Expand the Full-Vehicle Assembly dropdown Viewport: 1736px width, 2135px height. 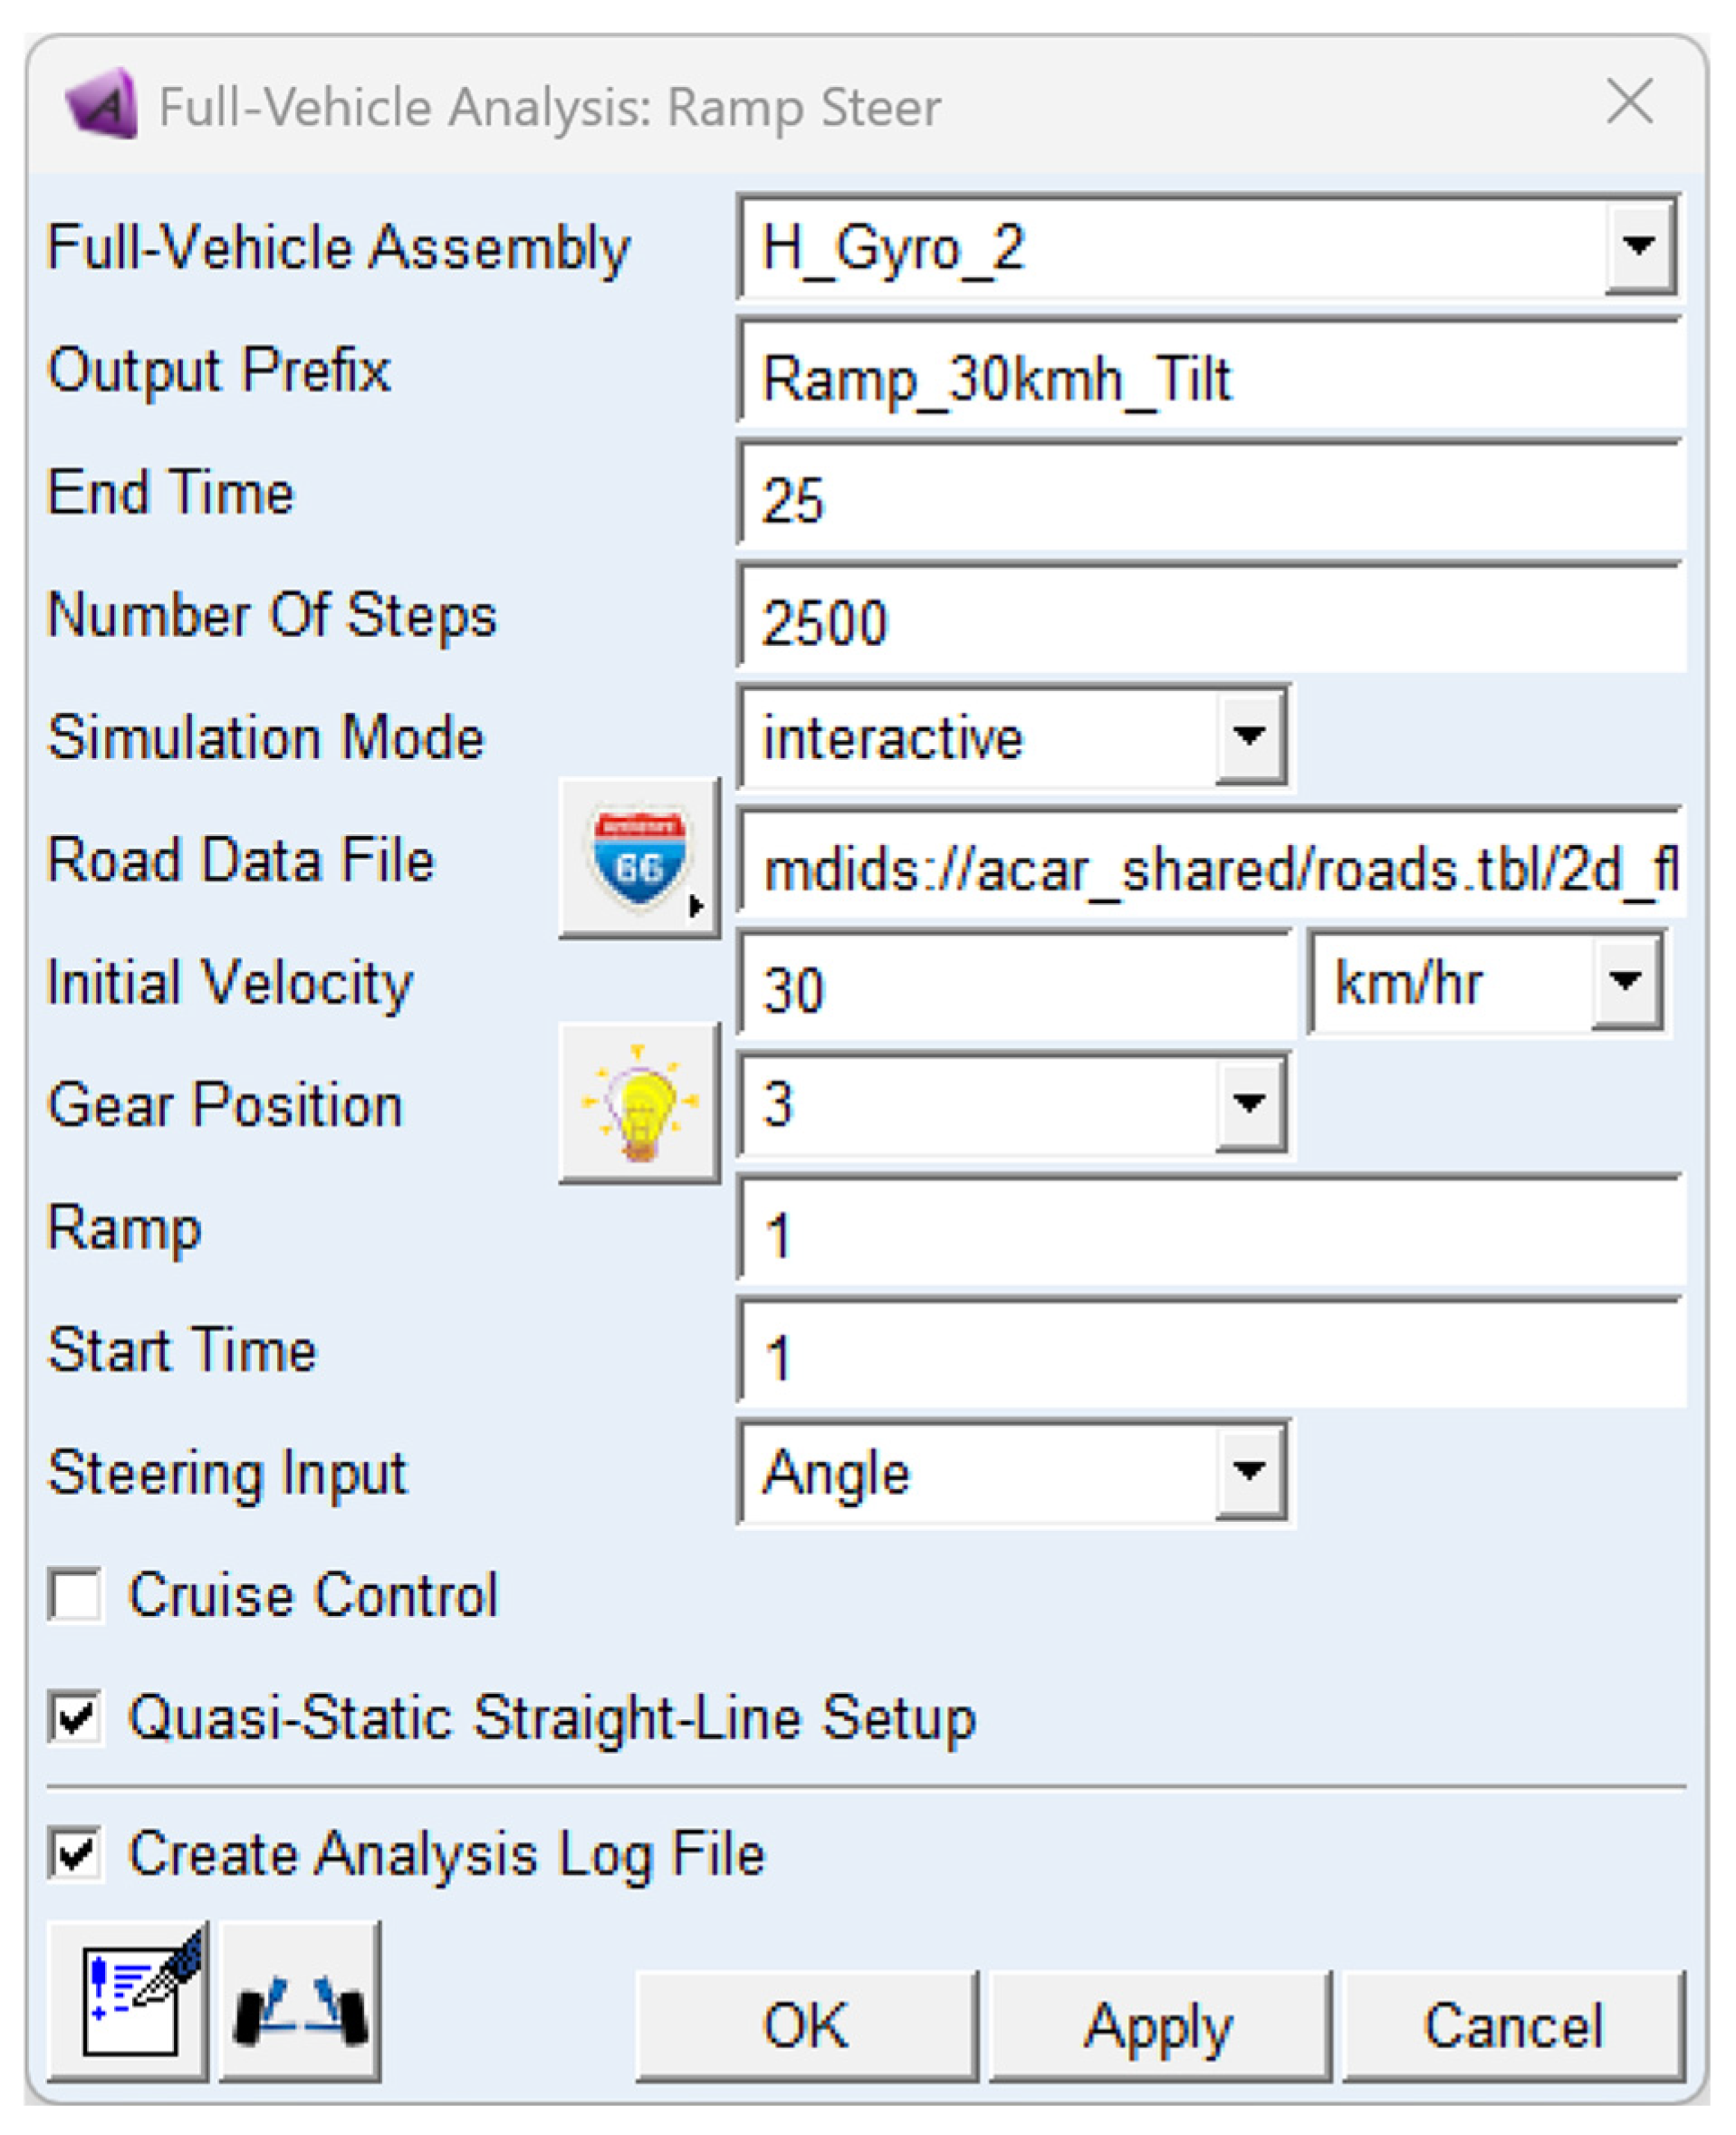tap(1639, 246)
